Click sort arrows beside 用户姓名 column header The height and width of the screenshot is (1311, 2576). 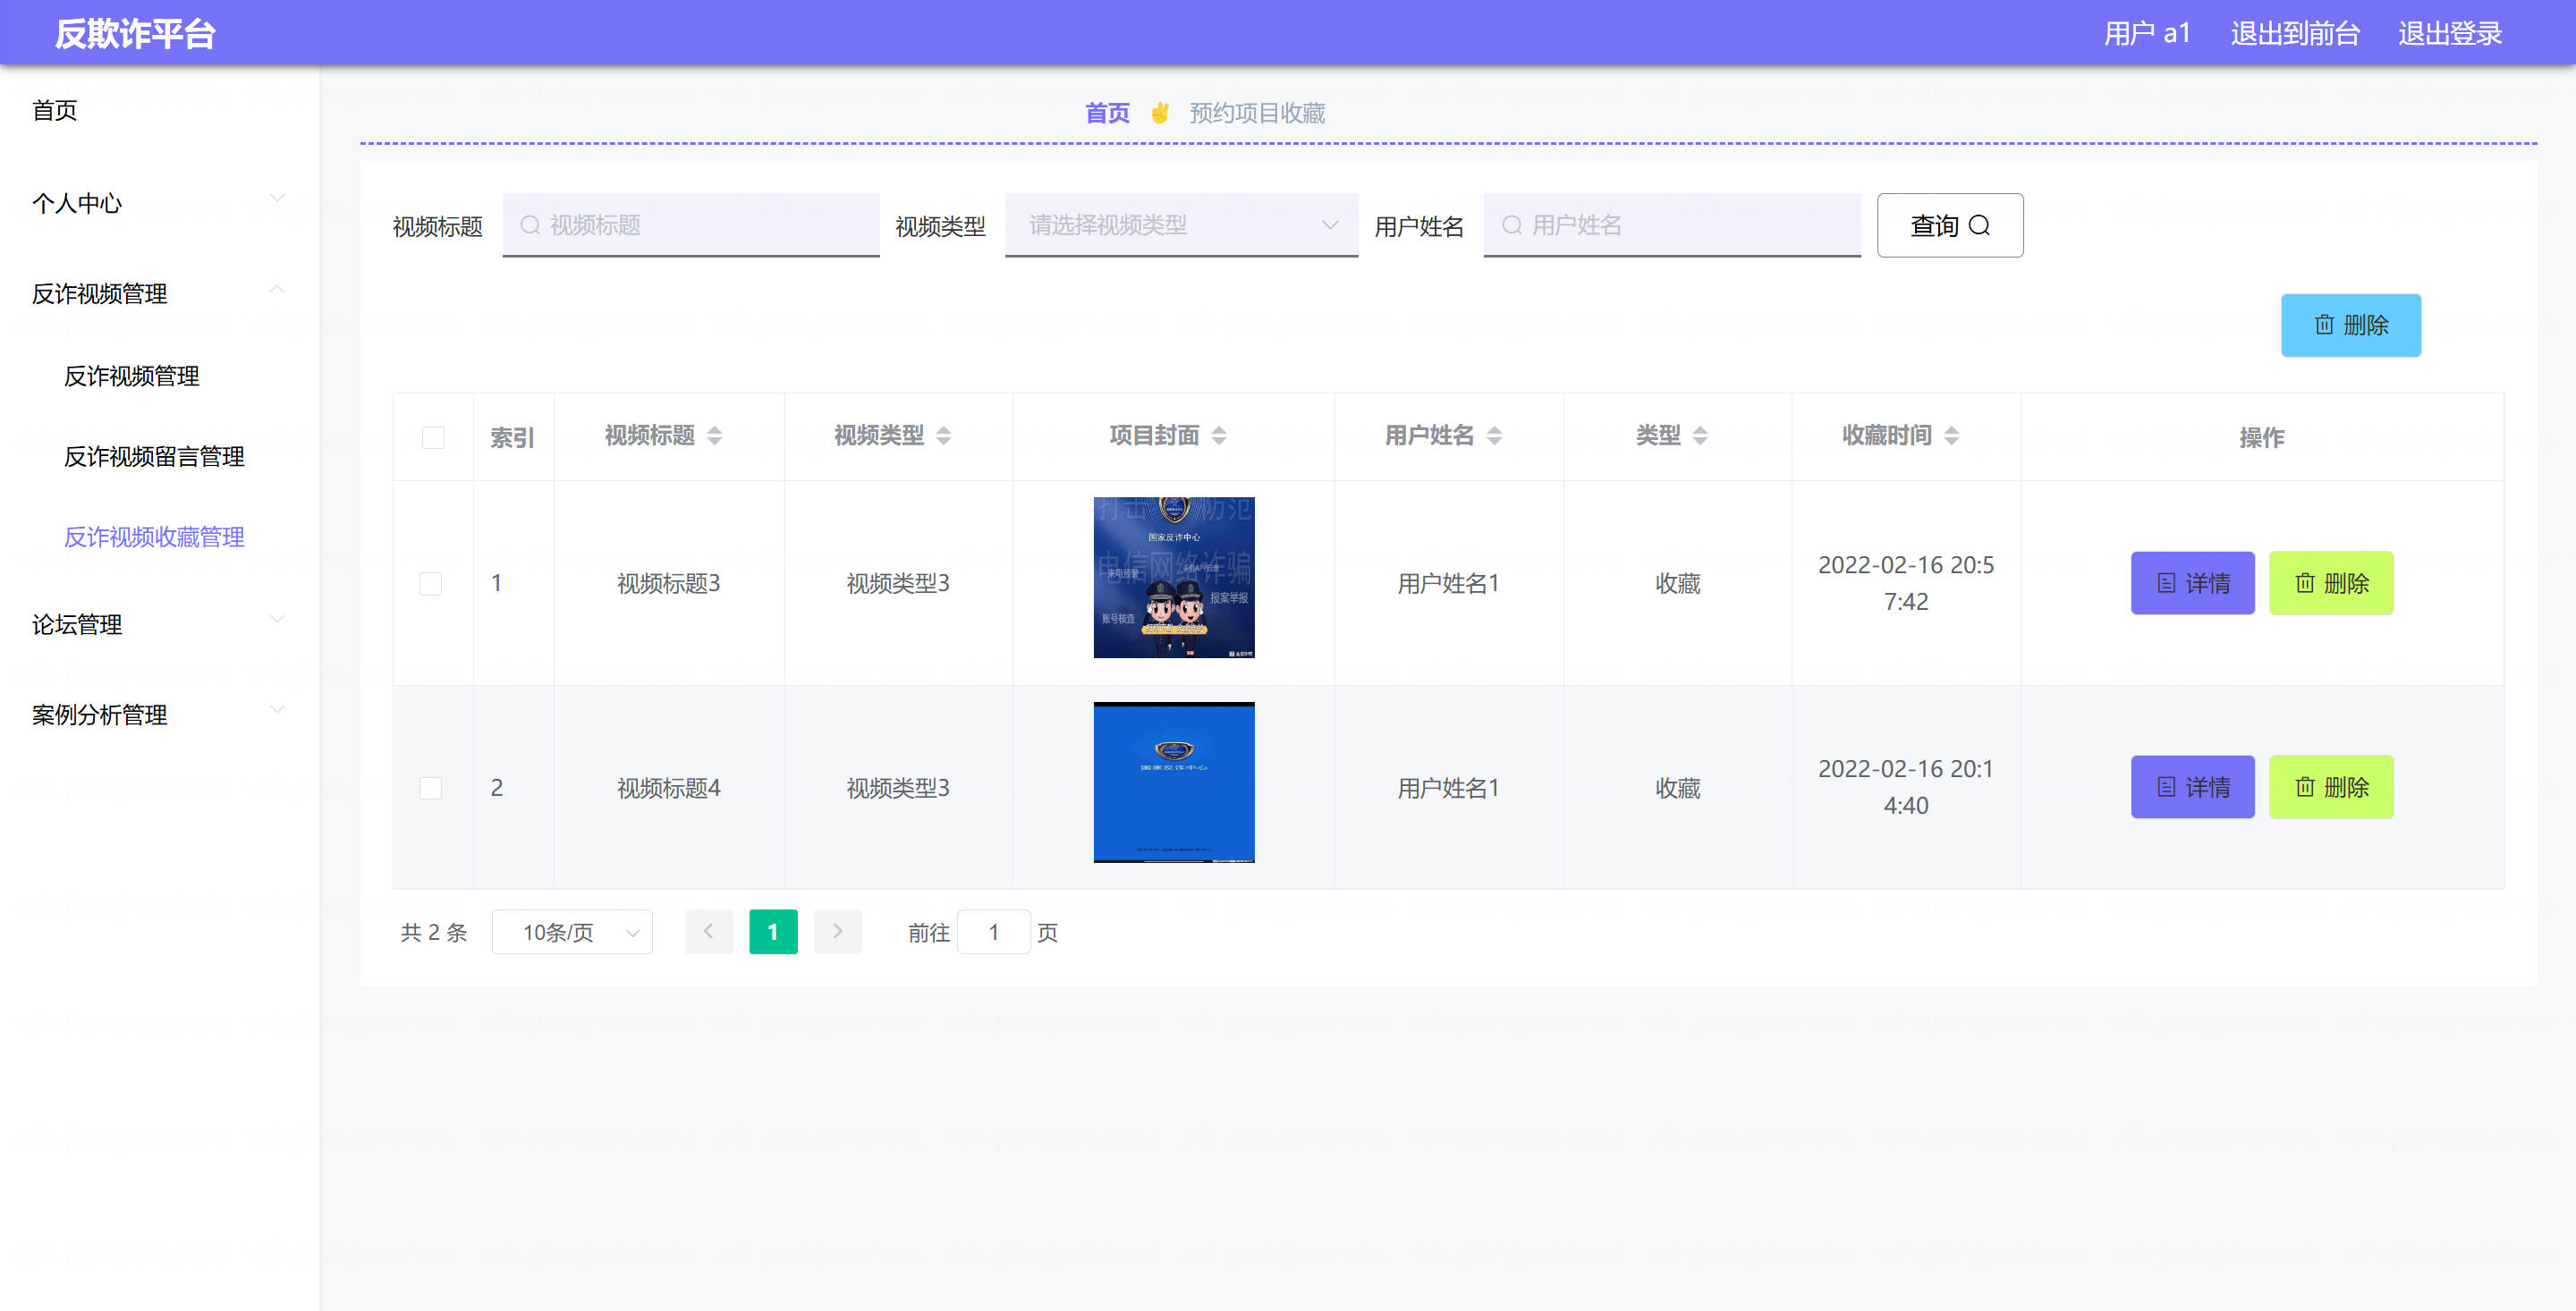point(1494,436)
